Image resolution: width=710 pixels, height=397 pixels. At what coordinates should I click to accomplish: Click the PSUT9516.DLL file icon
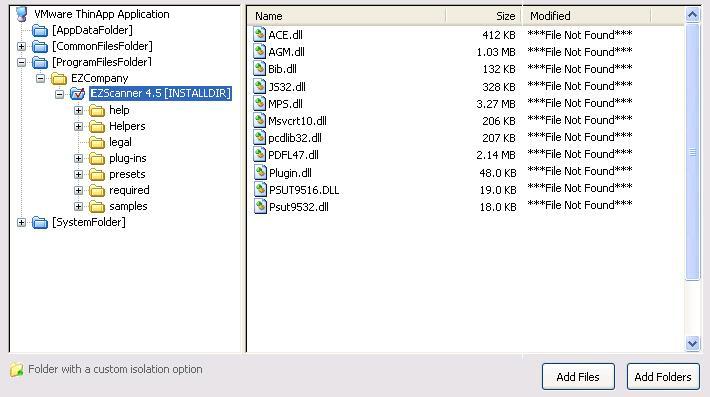pos(260,189)
